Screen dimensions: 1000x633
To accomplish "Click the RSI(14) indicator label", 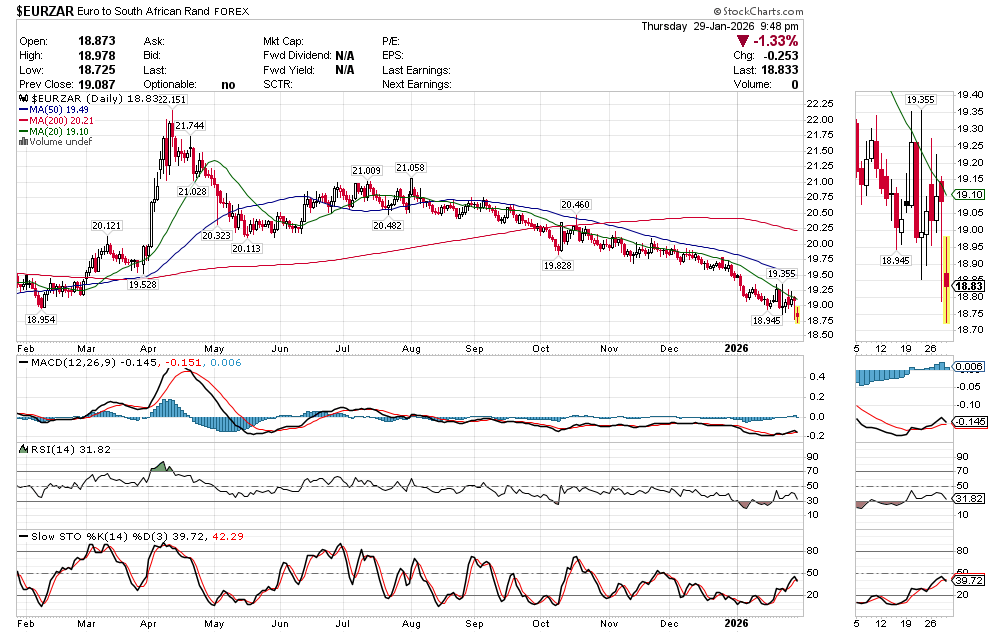I will click(48, 450).
